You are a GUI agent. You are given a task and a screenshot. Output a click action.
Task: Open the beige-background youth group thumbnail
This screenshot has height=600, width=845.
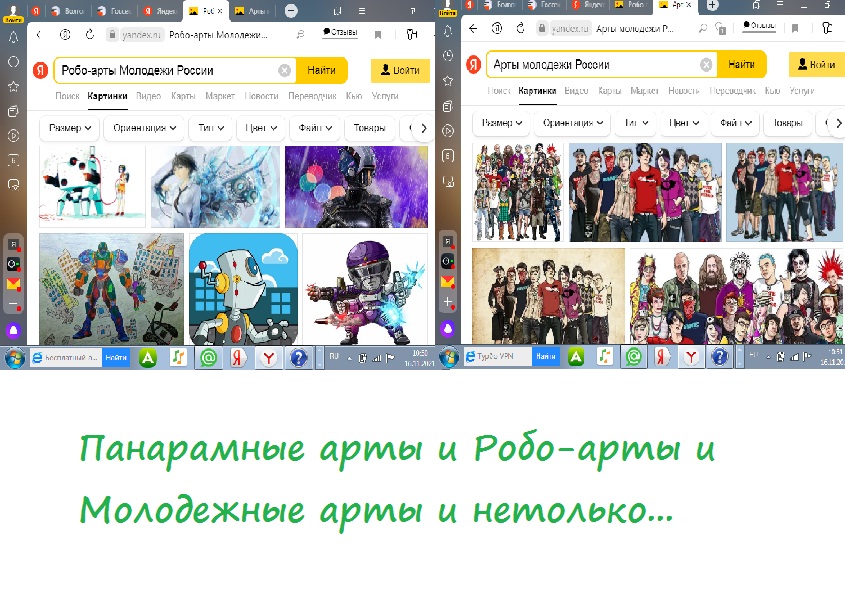tap(549, 296)
